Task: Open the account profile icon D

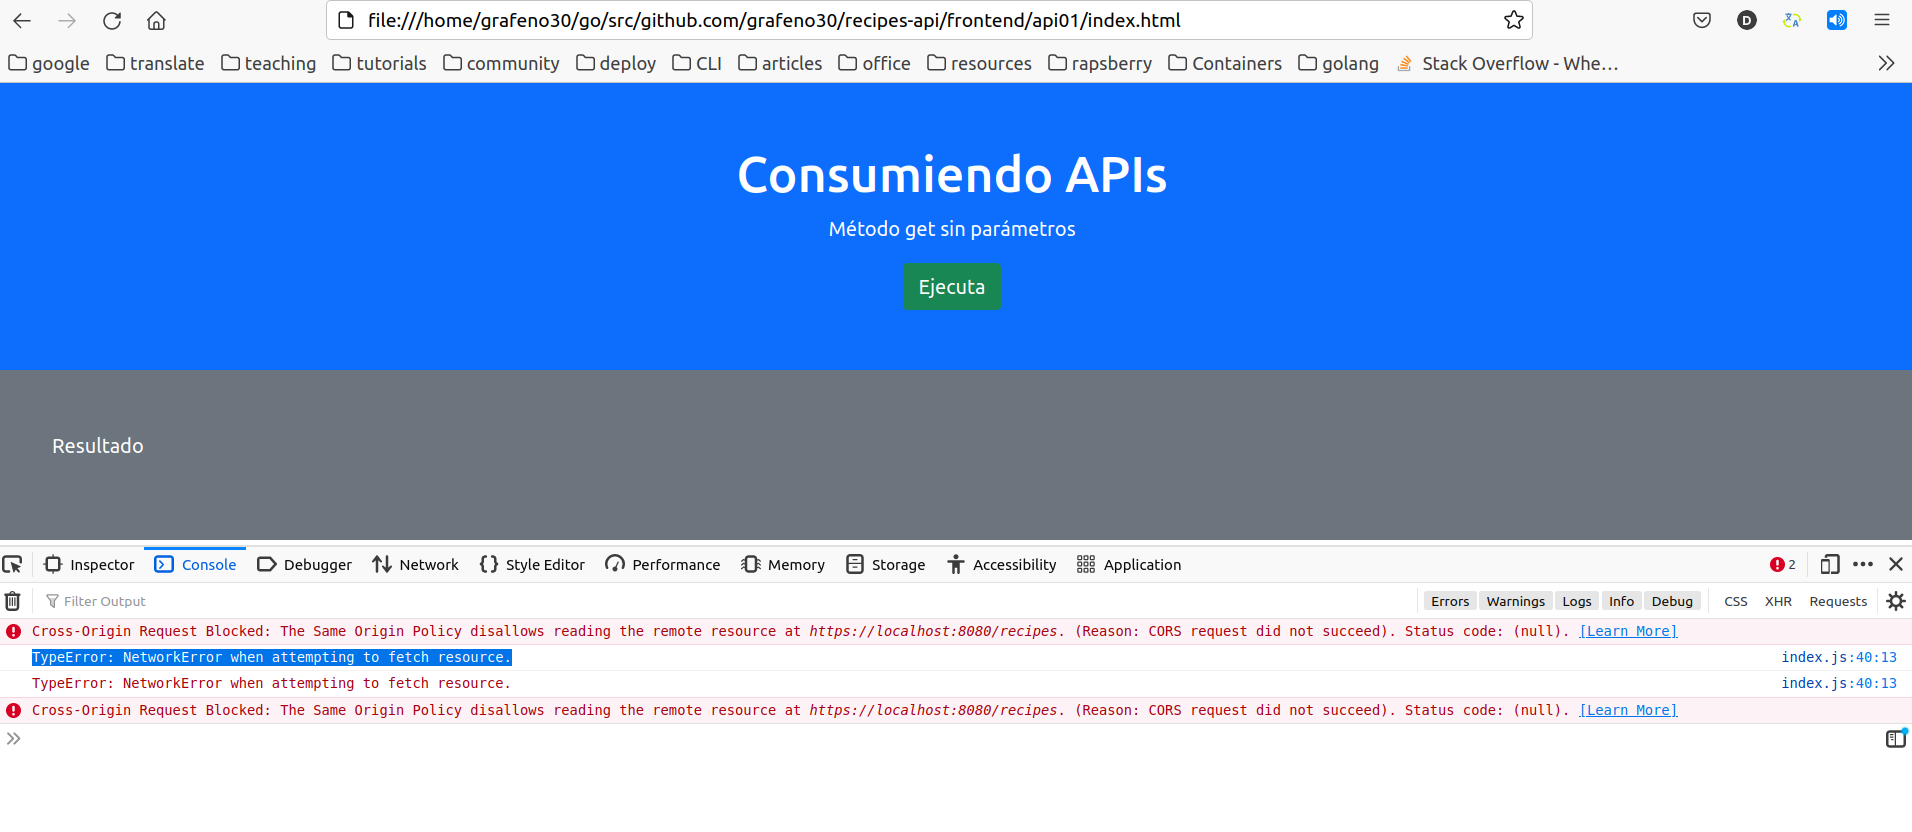Action: 1747,20
